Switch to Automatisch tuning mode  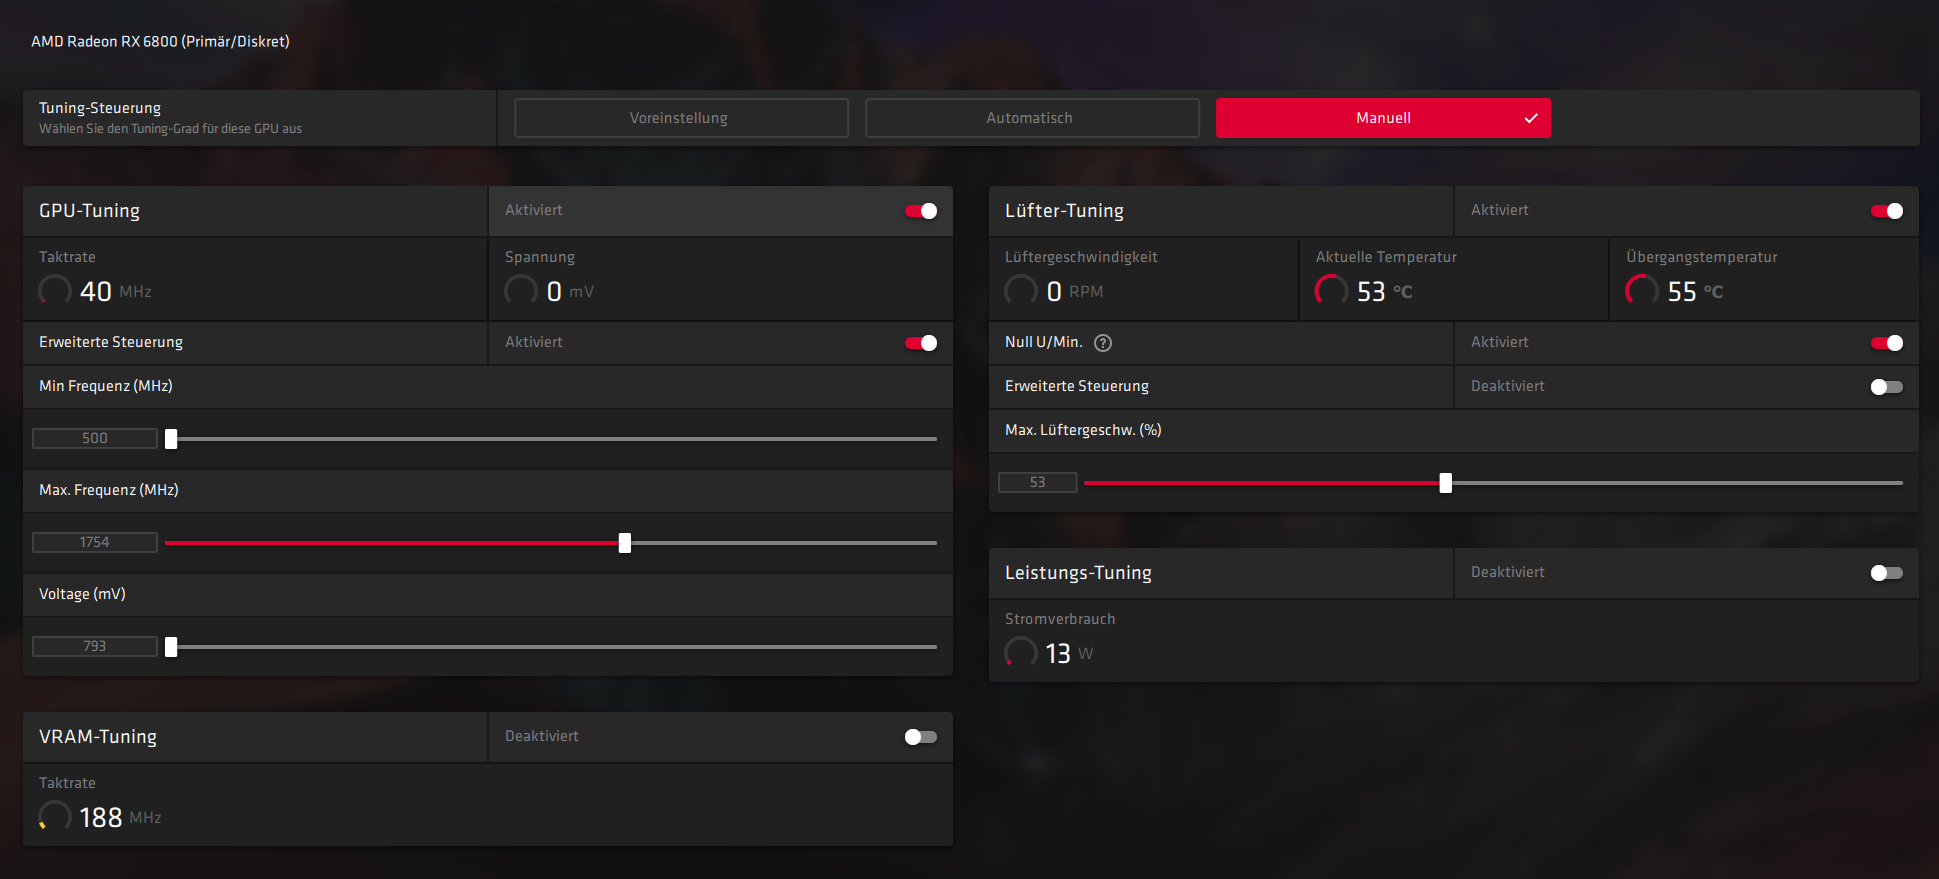tap(1031, 118)
